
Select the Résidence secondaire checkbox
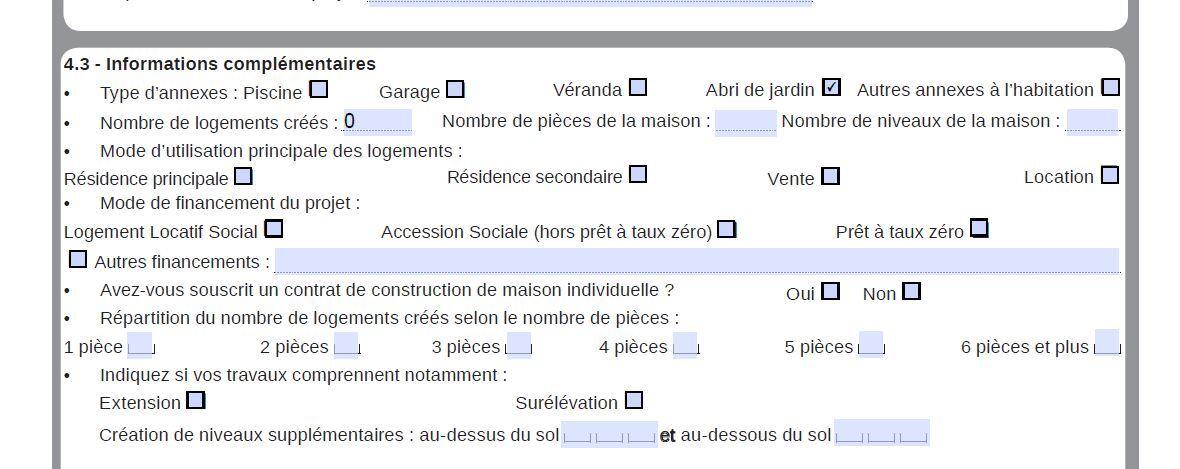coord(638,175)
